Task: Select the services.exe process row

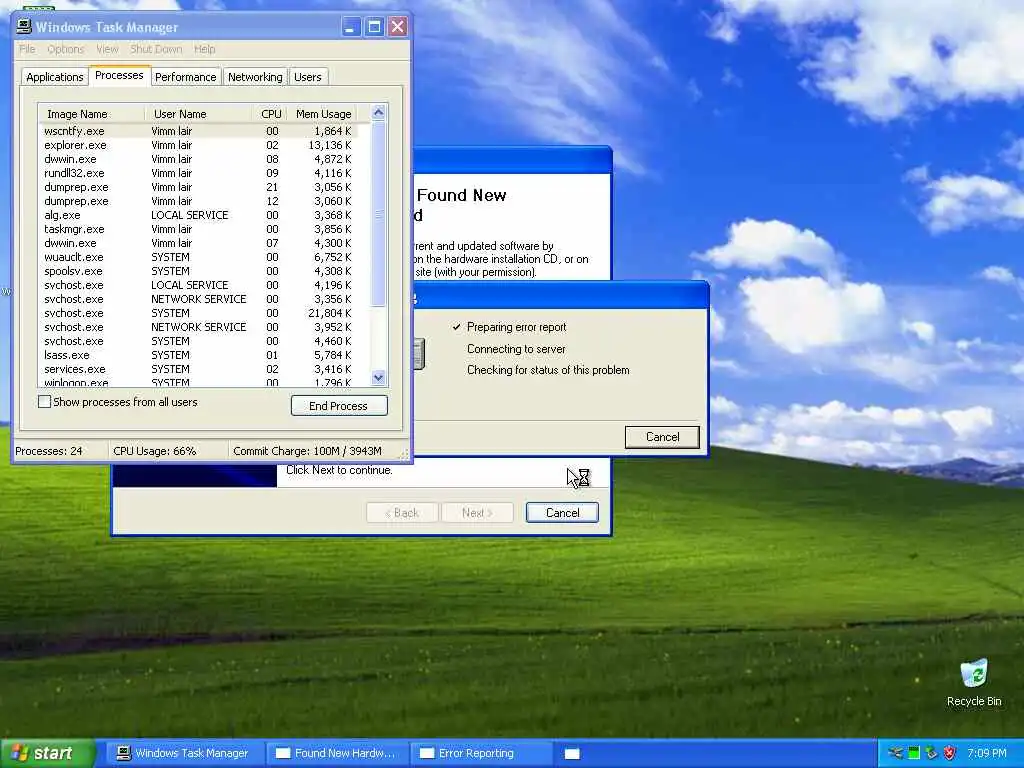Action: tap(198, 369)
